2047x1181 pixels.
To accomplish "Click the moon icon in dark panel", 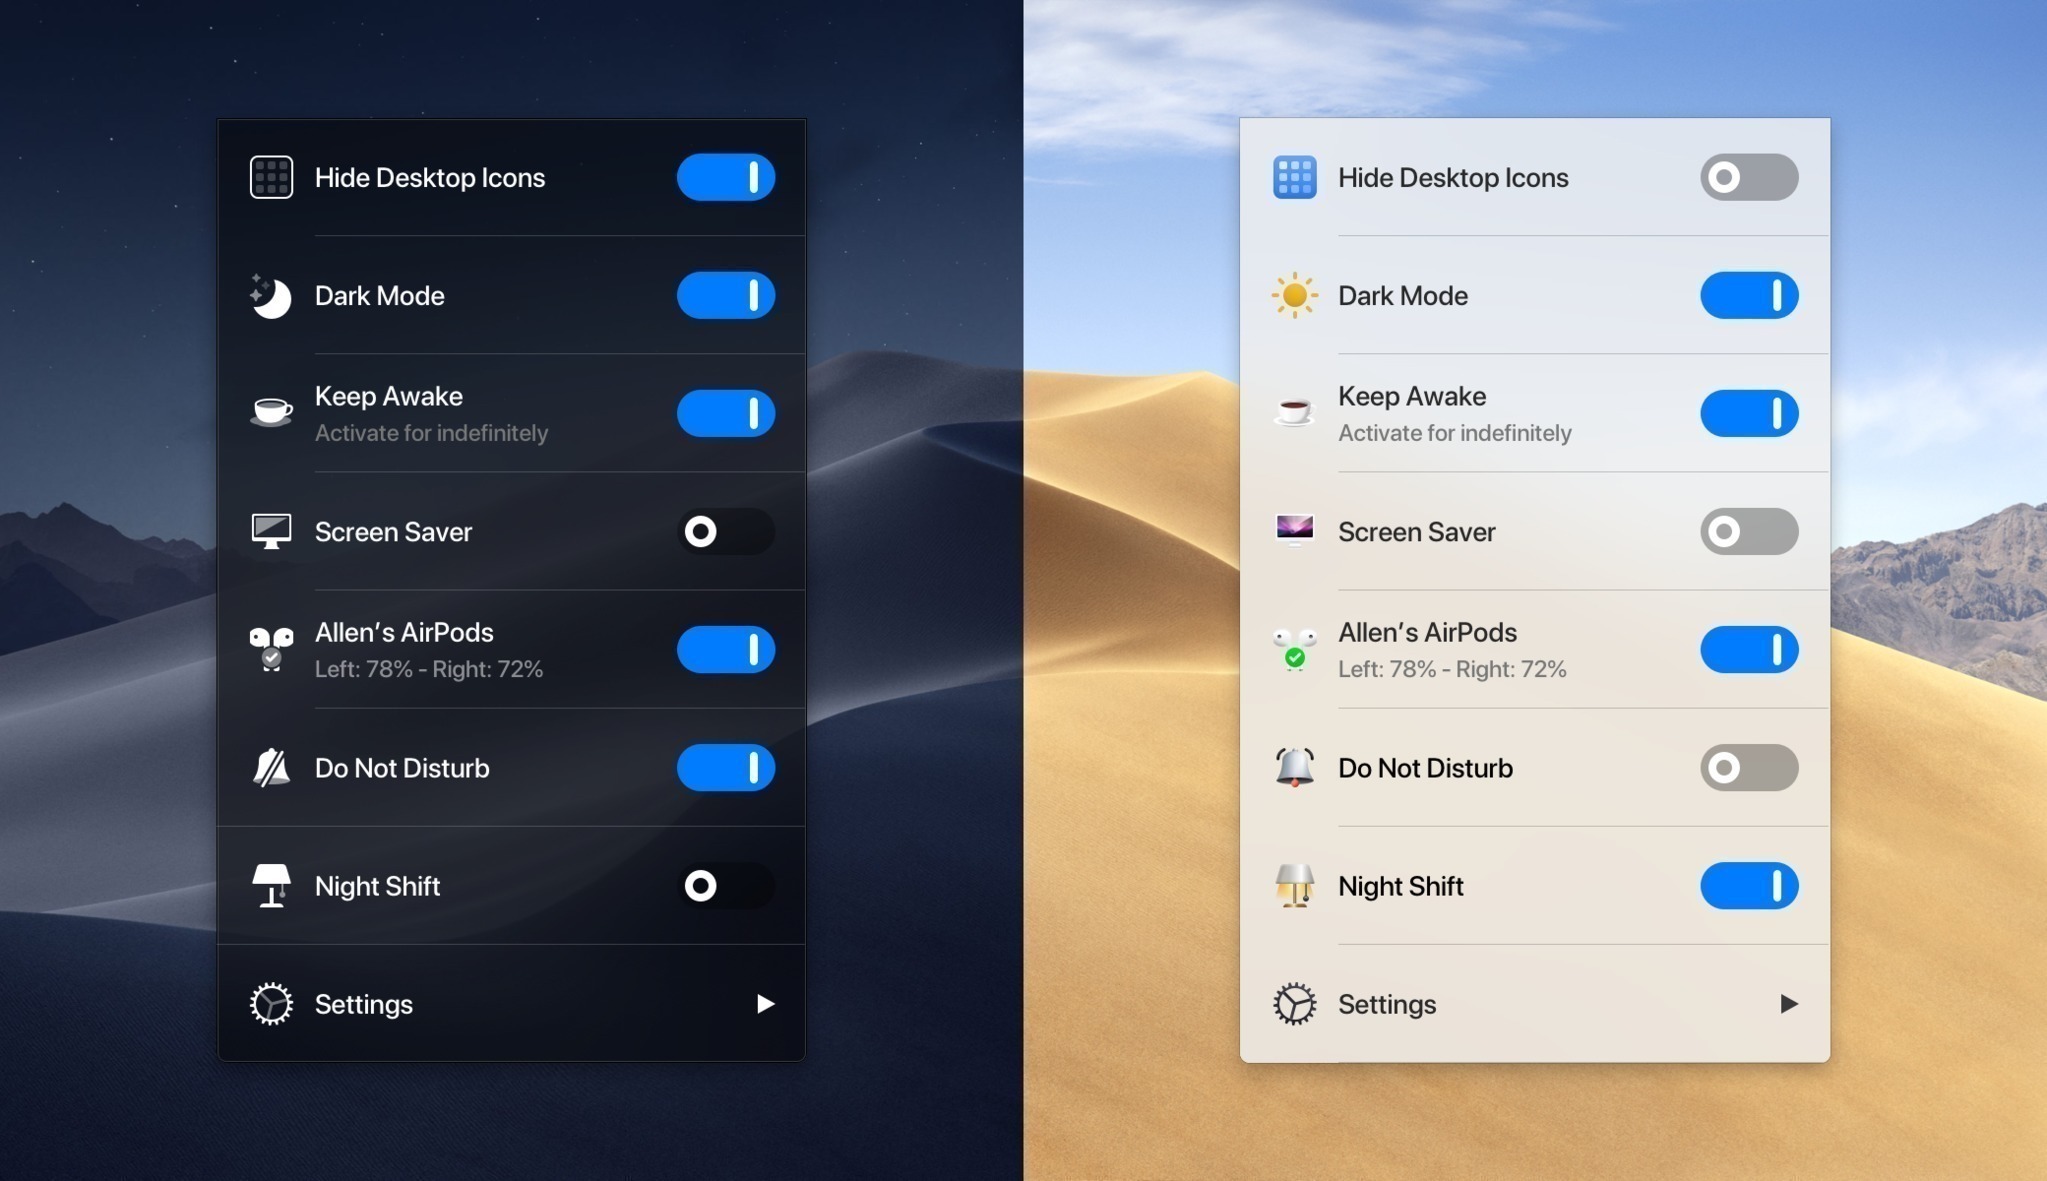I will tap(270, 296).
